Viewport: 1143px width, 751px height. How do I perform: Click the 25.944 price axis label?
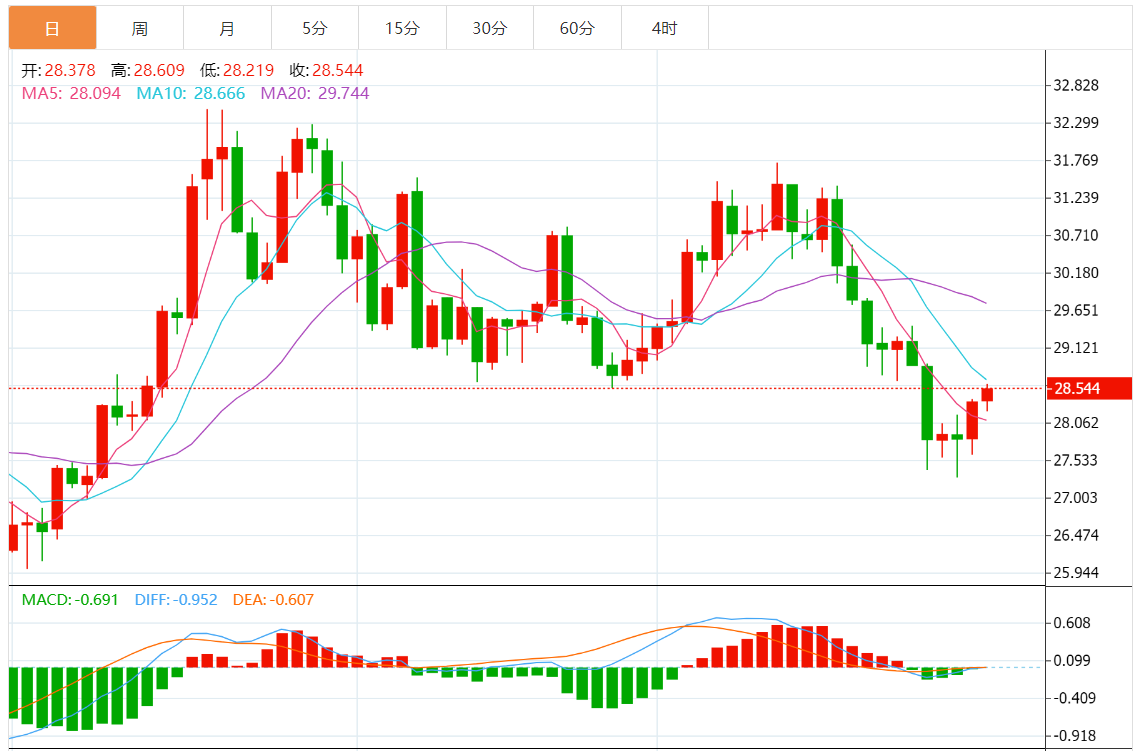pyautogui.click(x=1076, y=573)
